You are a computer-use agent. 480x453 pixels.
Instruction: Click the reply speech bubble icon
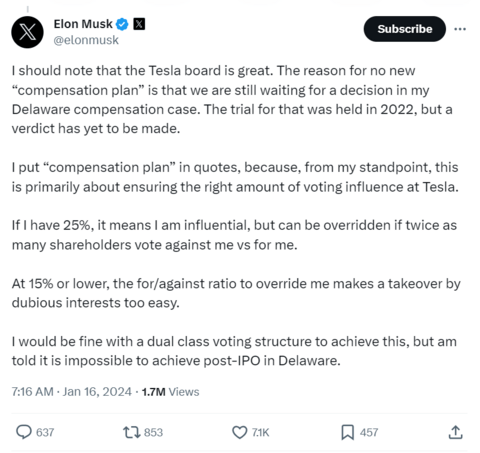[24, 432]
